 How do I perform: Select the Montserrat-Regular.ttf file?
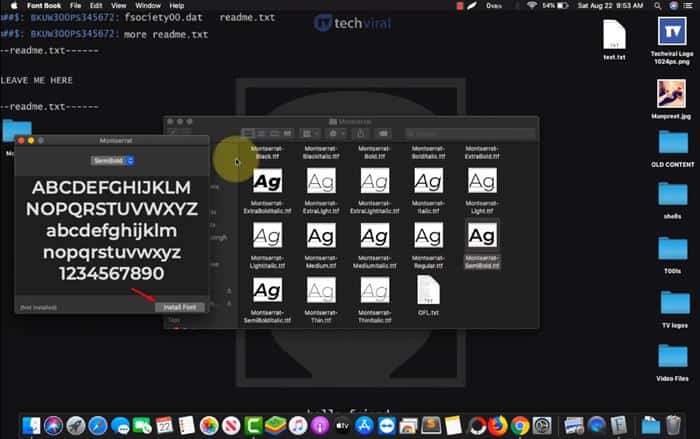[x=428, y=235]
